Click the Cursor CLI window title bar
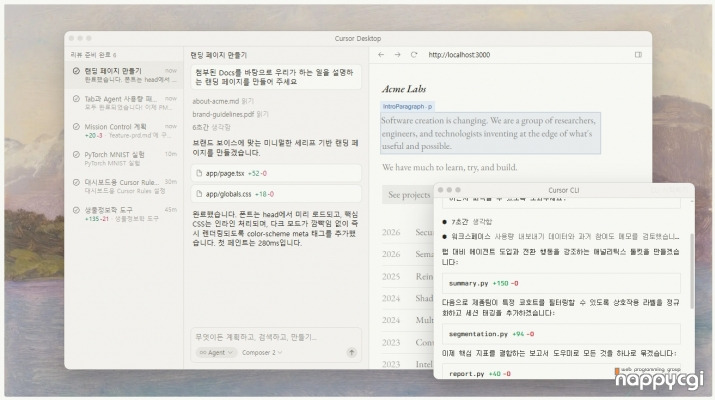Screen dimensions: 715x400 [x=564, y=190]
